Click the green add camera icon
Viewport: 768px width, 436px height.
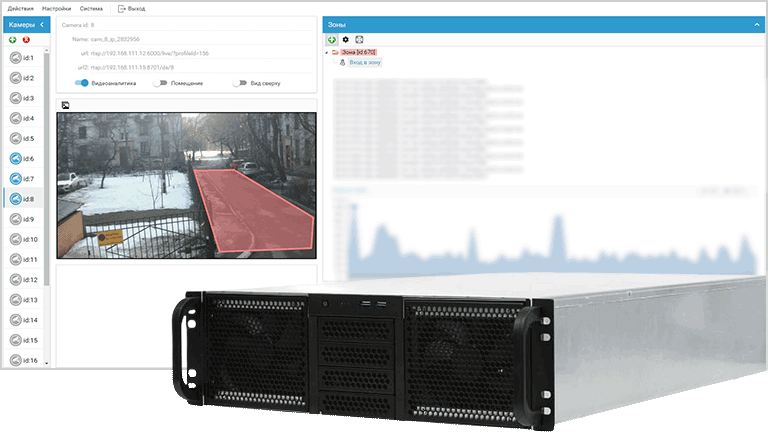pos(12,40)
